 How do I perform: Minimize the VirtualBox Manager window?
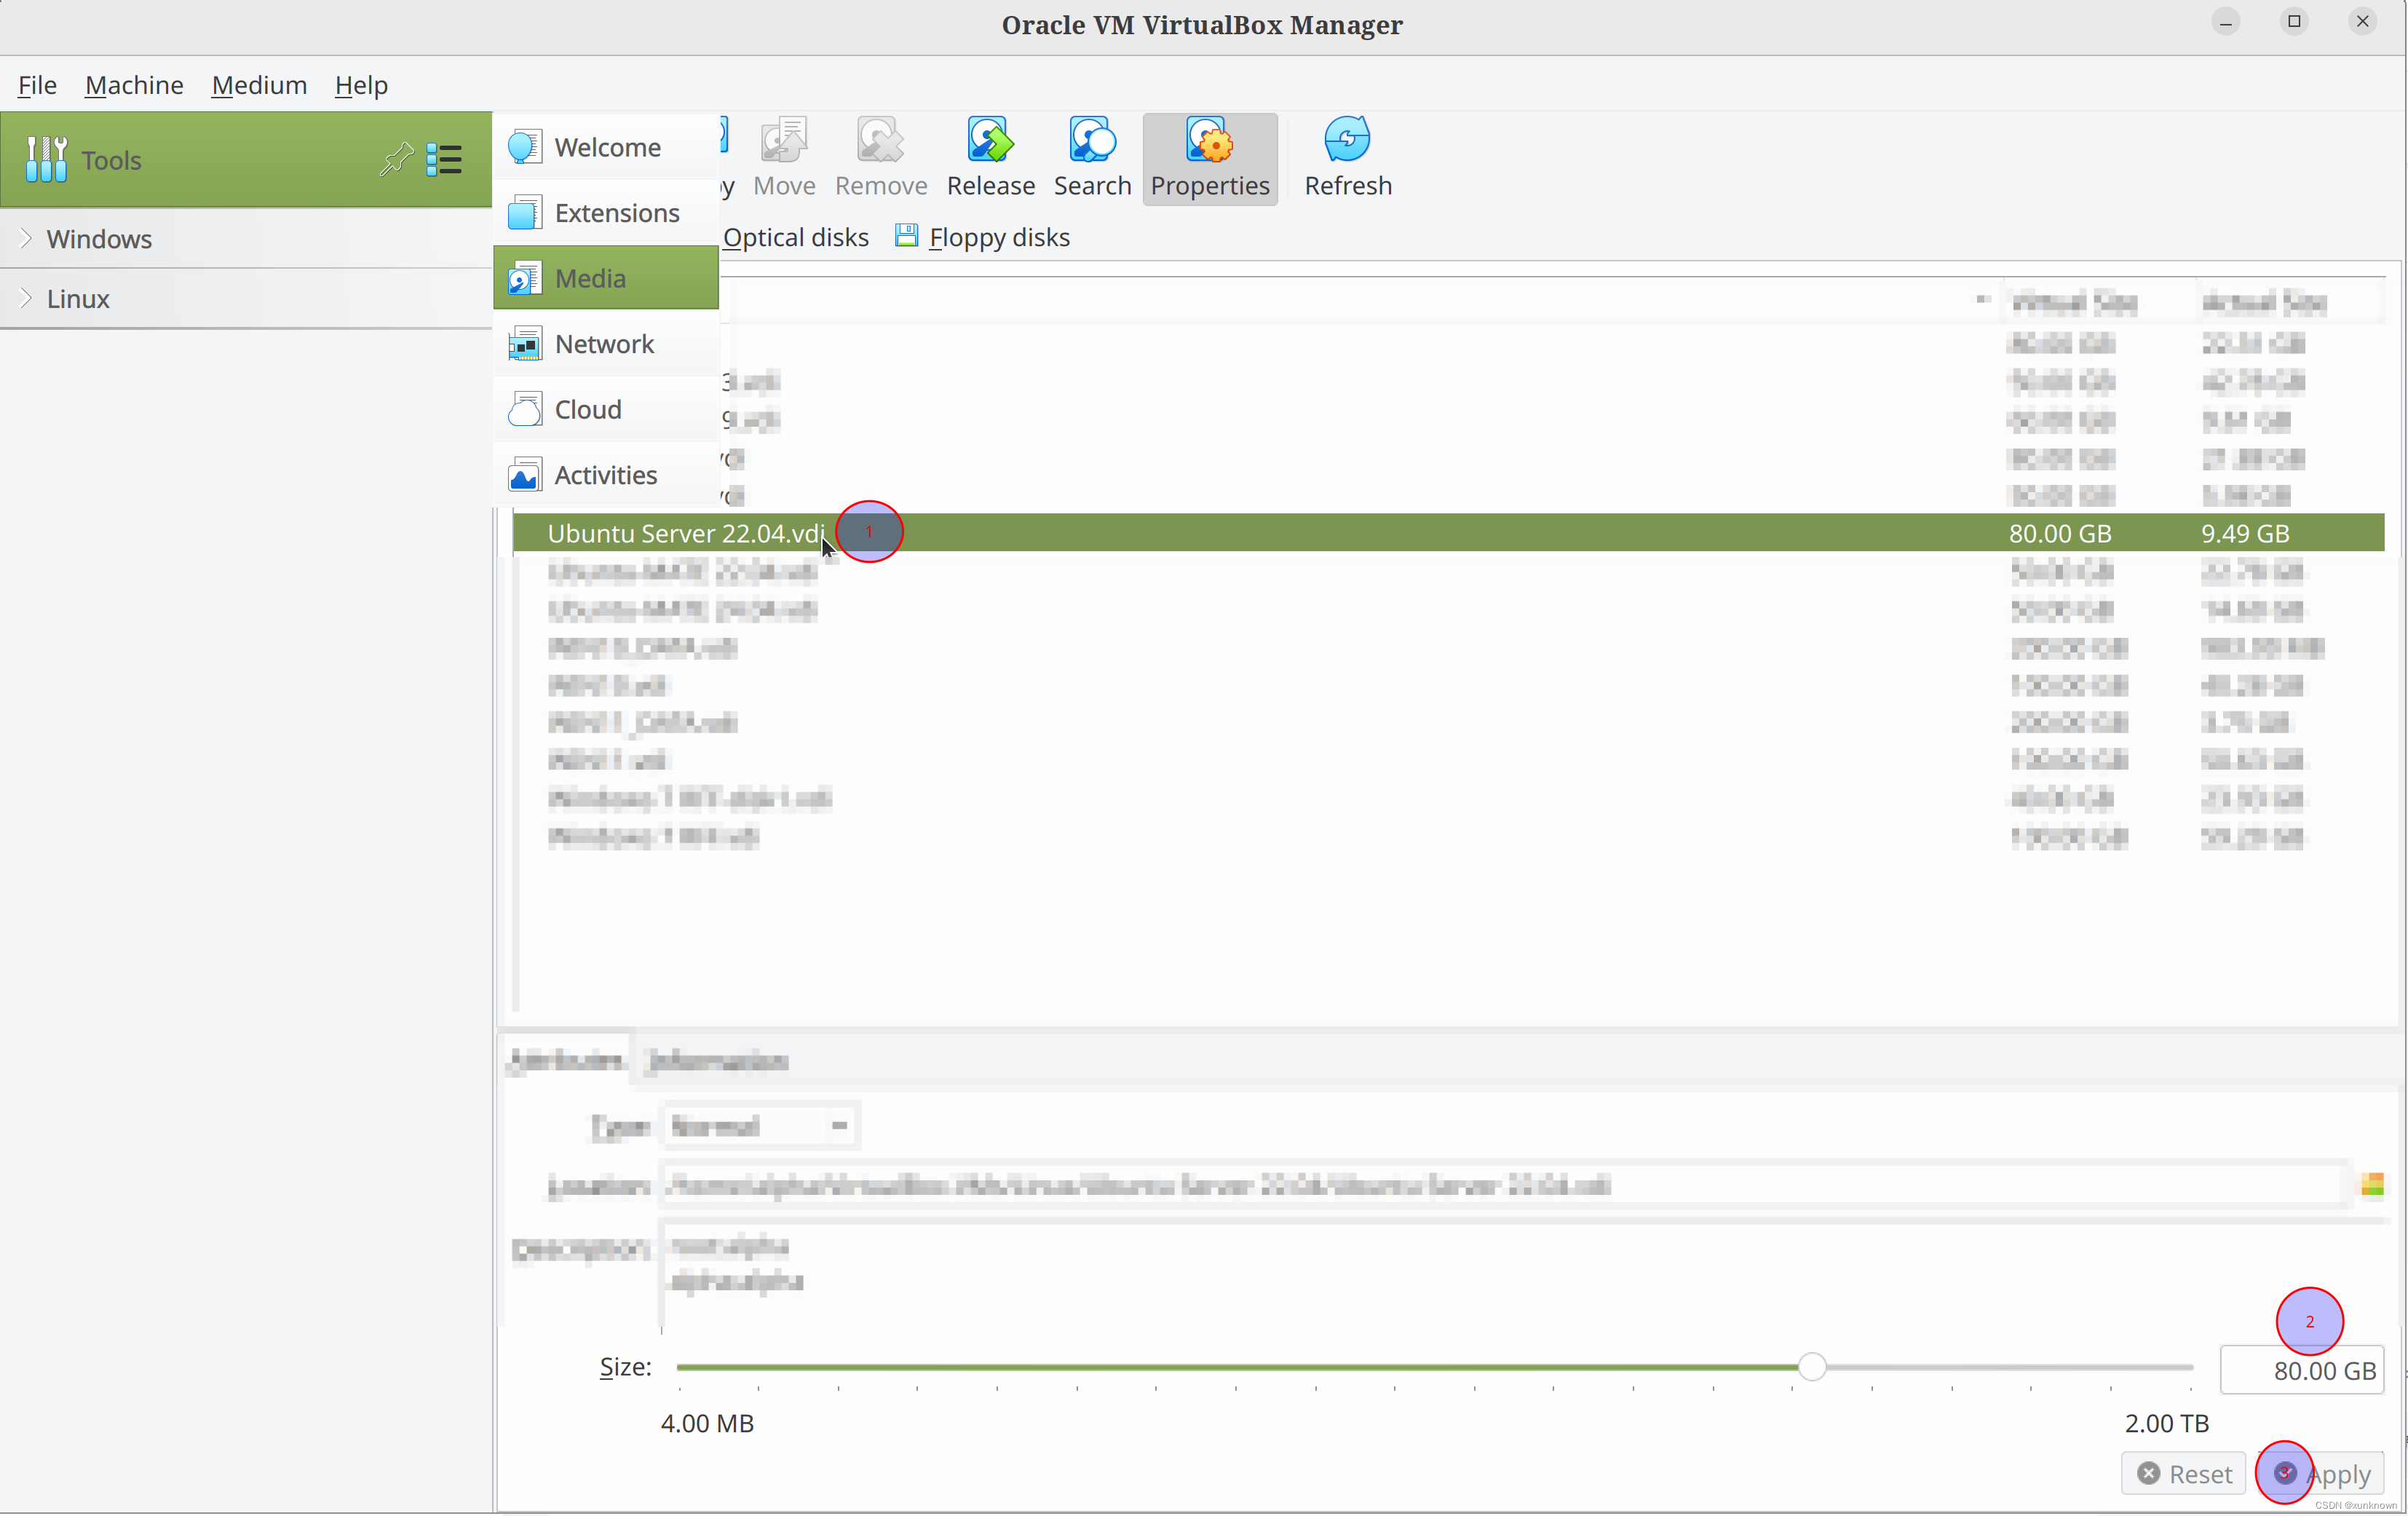point(2226,22)
